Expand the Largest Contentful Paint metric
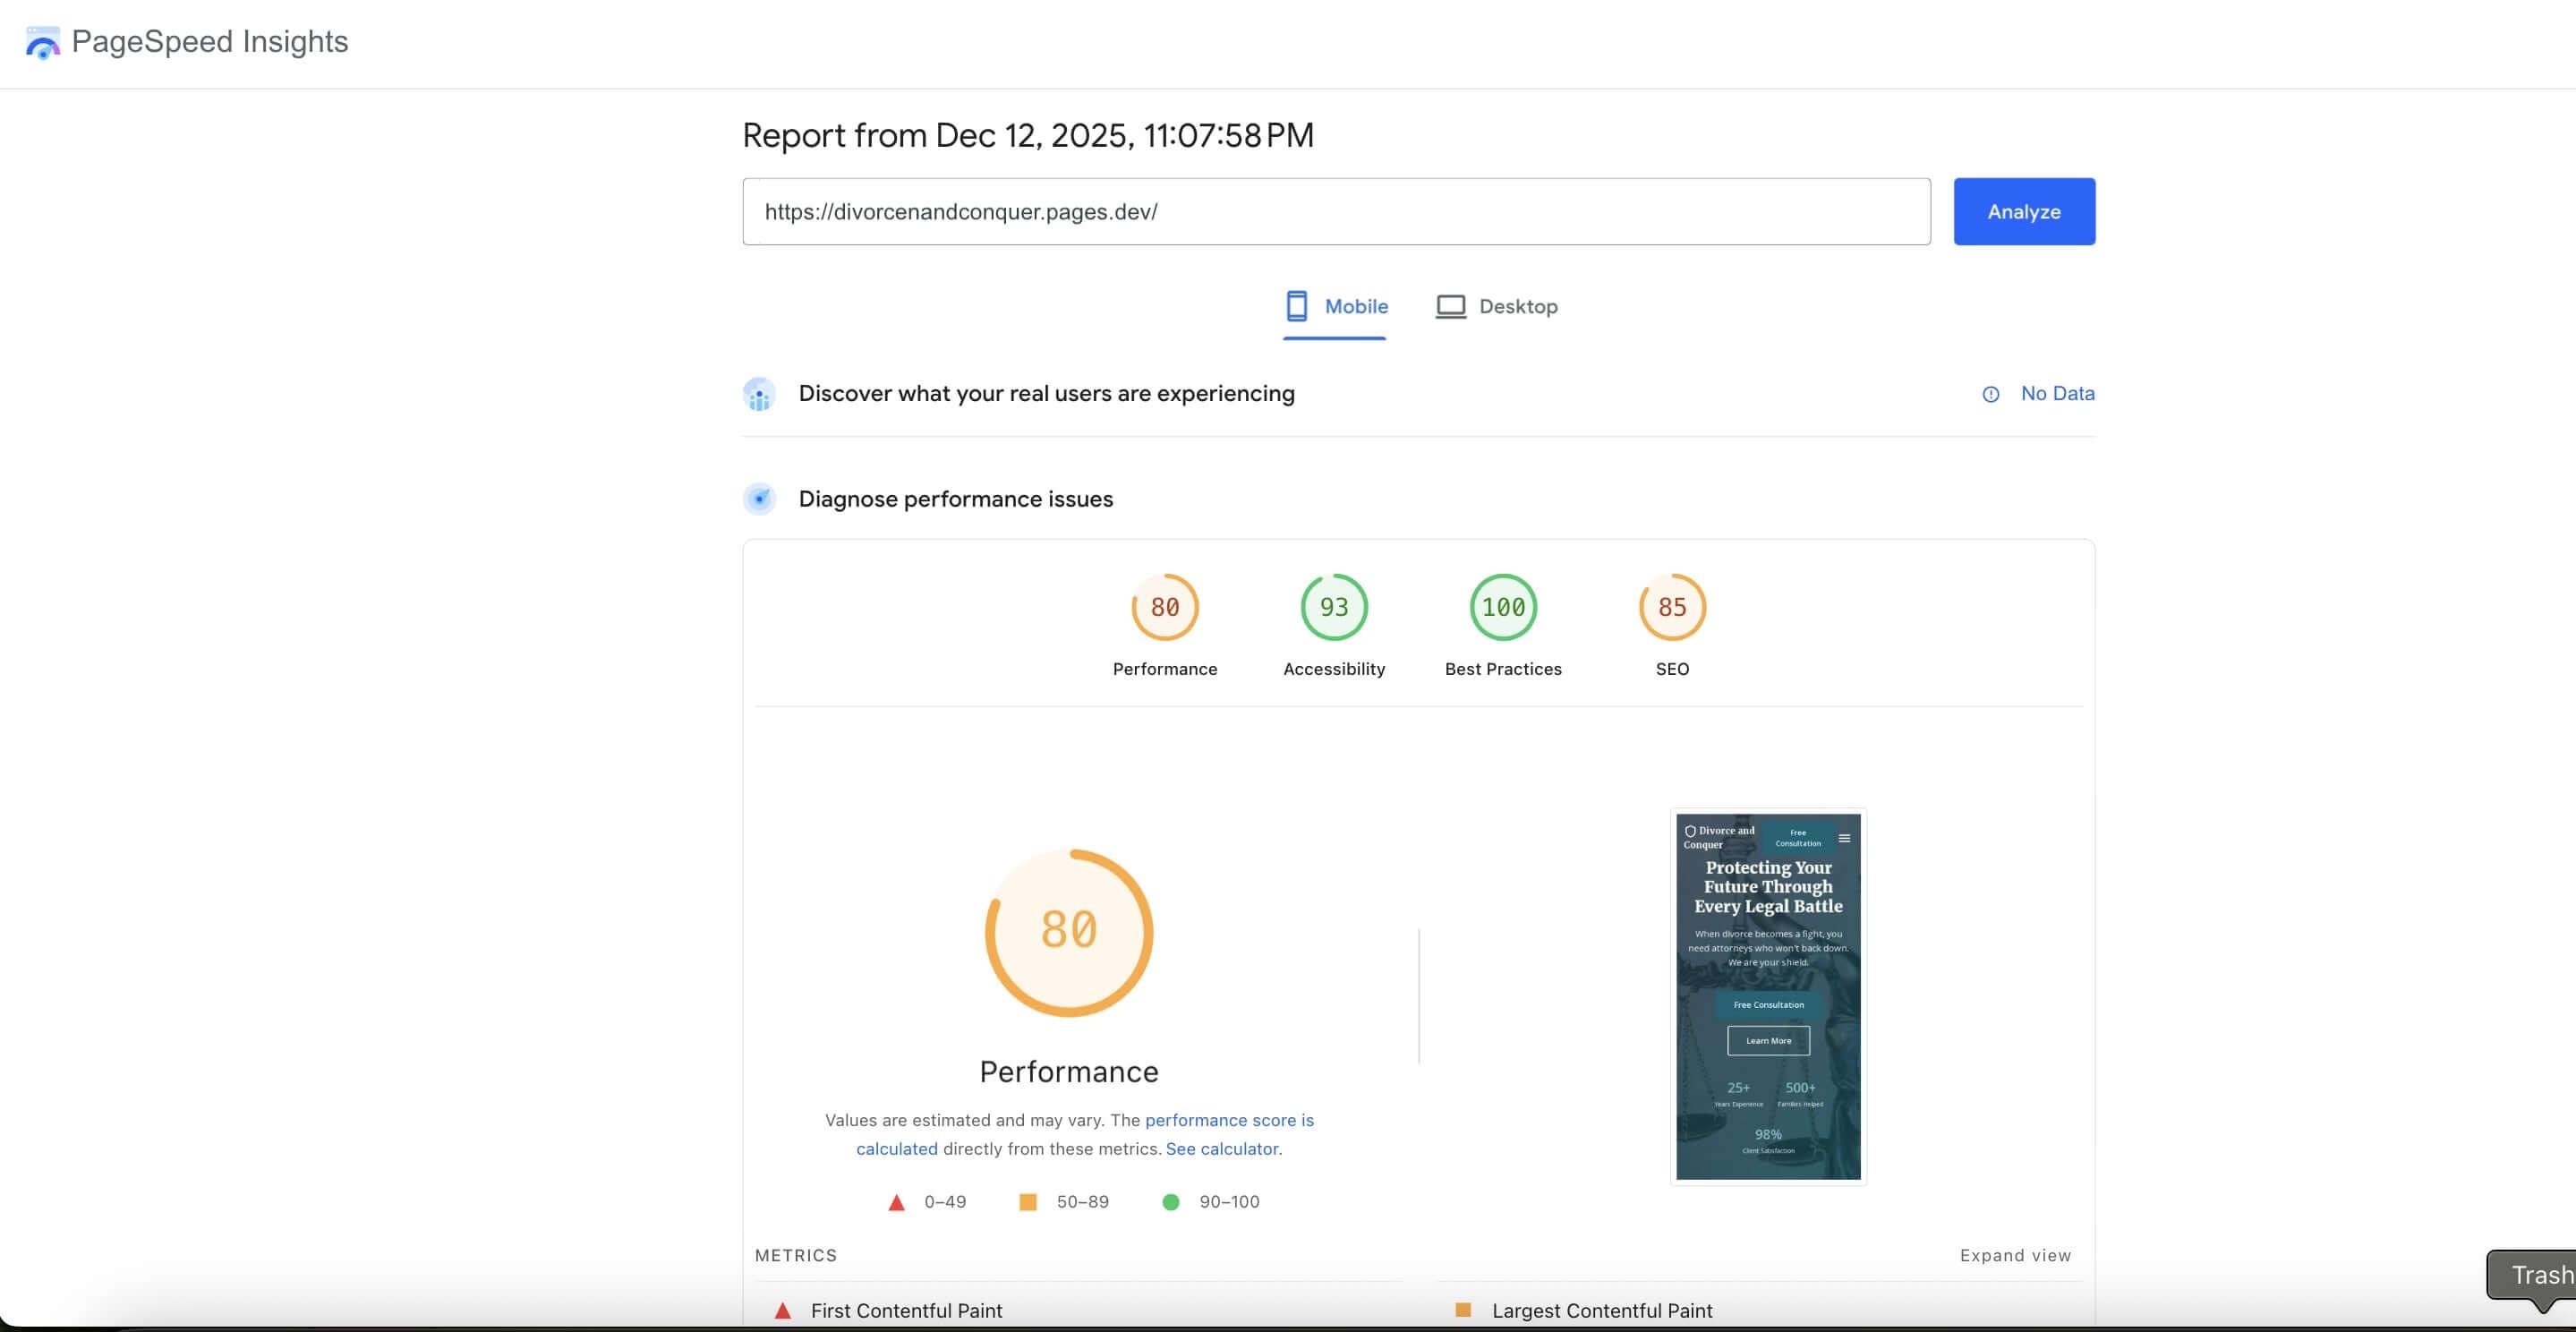Viewport: 2576px width, 1332px height. coord(1602,1310)
